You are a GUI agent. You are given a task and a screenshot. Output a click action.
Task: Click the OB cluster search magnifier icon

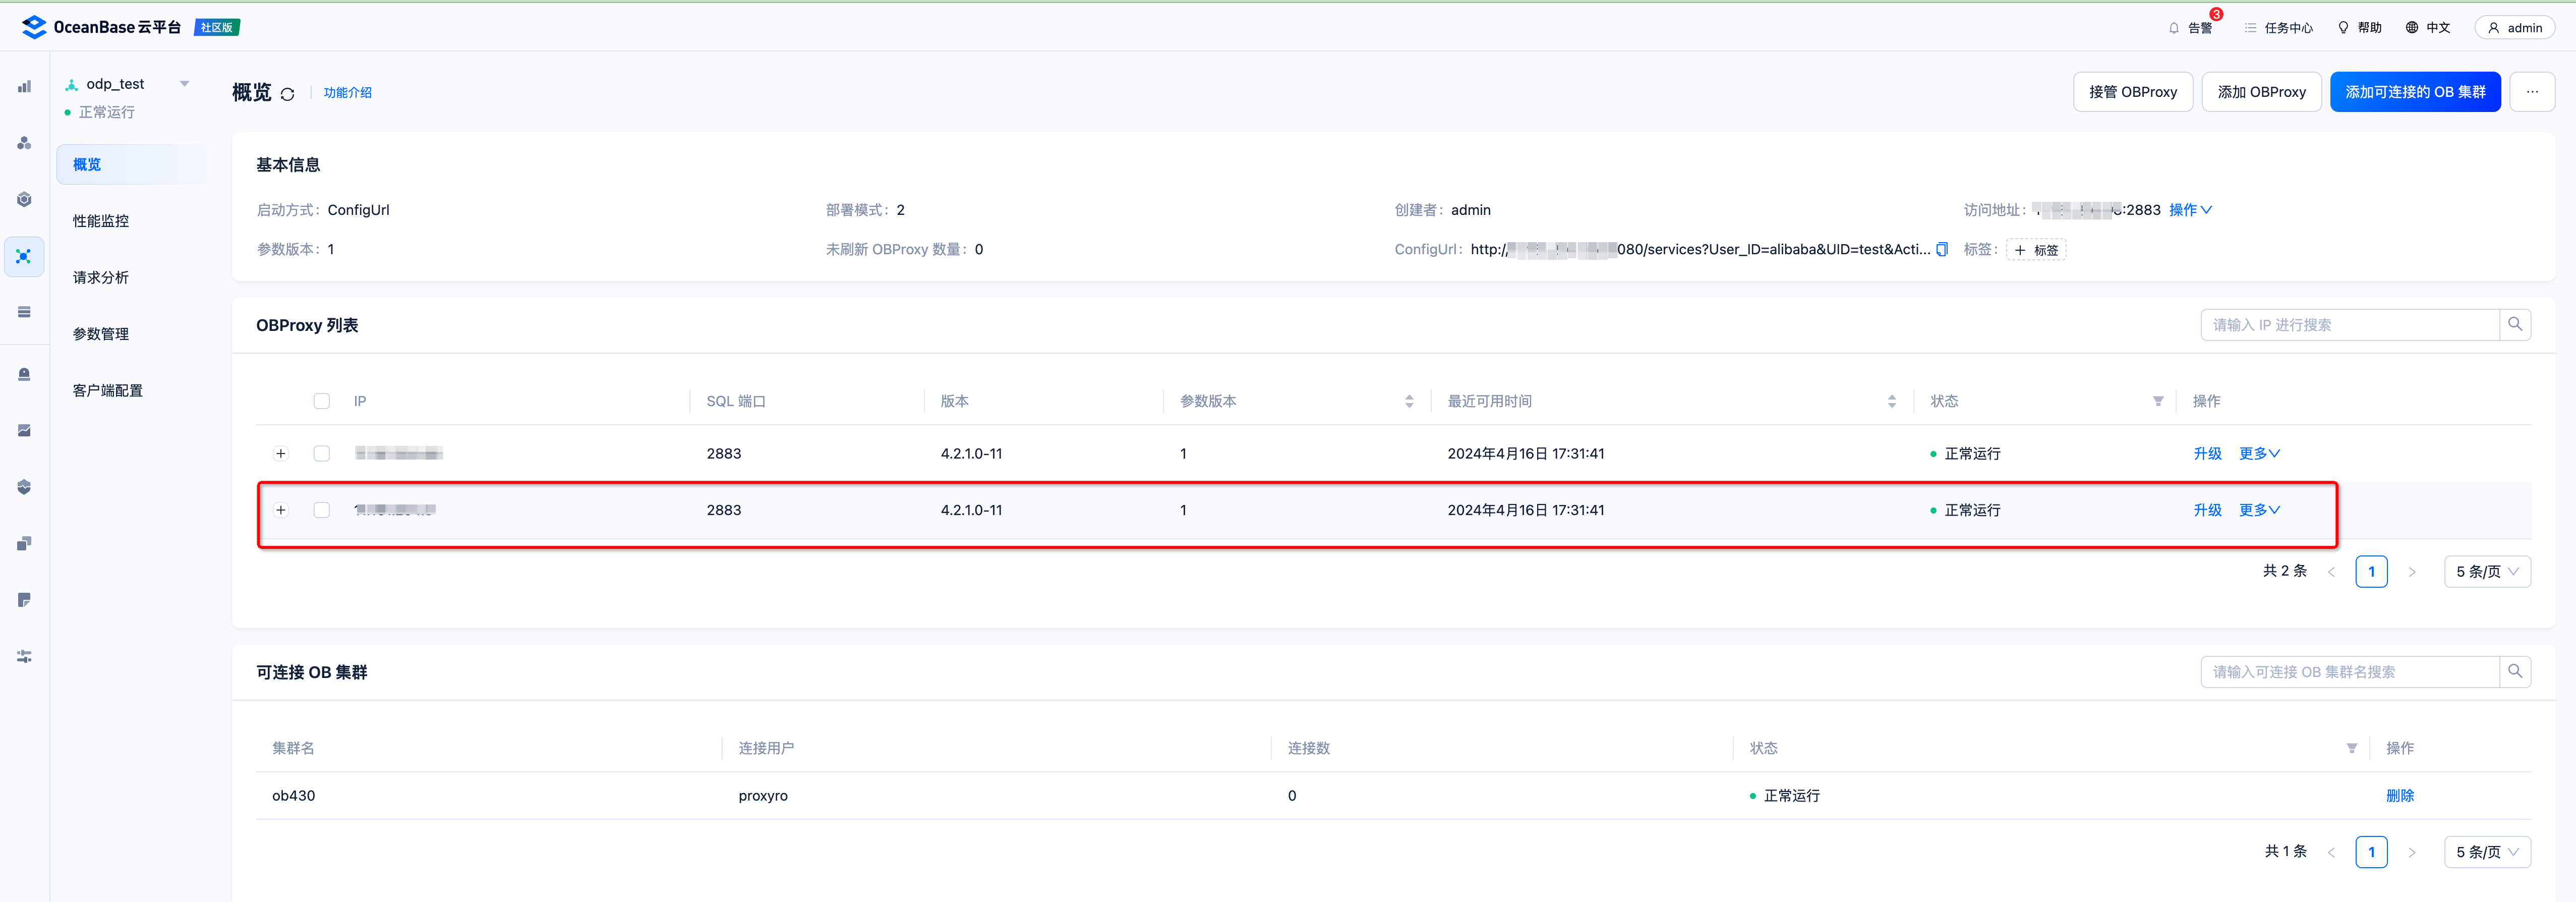(2514, 672)
